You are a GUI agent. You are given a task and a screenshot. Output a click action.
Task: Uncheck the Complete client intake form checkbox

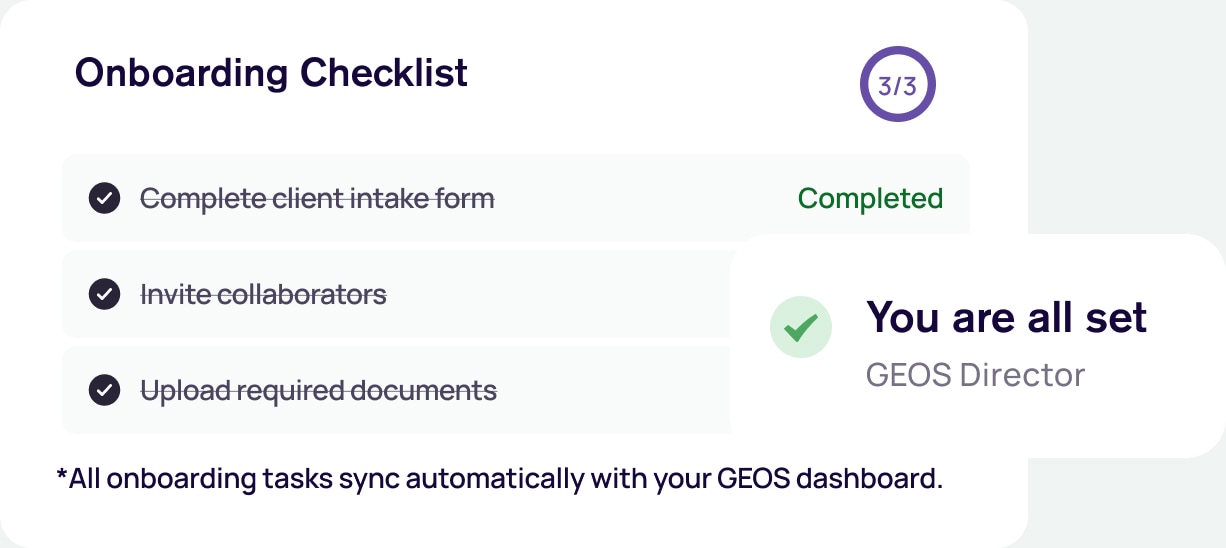pyautogui.click(x=104, y=199)
